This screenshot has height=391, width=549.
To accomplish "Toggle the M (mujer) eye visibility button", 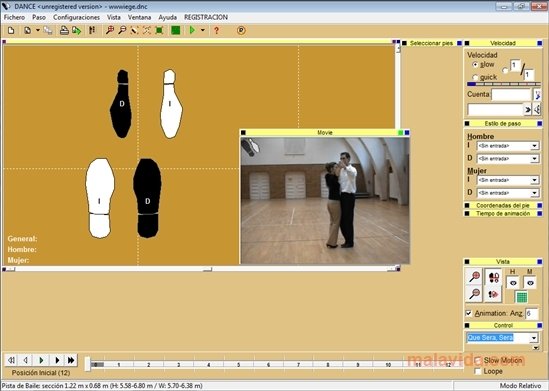I will pos(530,282).
